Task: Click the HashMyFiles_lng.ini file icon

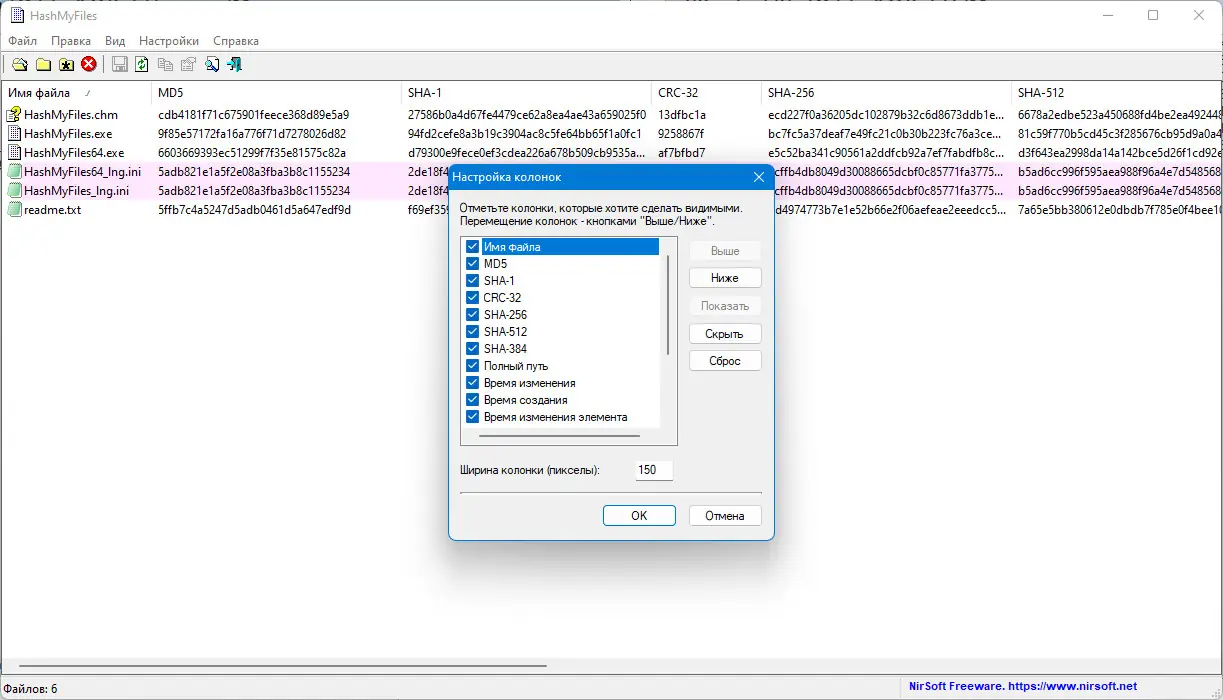Action: (14, 191)
